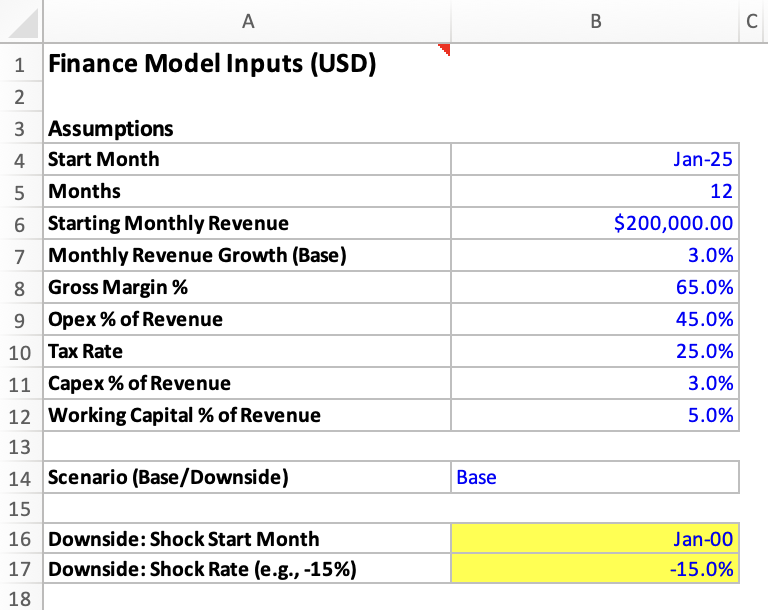The image size is (768, 610).
Task: Select column C header
Action: (753, 22)
